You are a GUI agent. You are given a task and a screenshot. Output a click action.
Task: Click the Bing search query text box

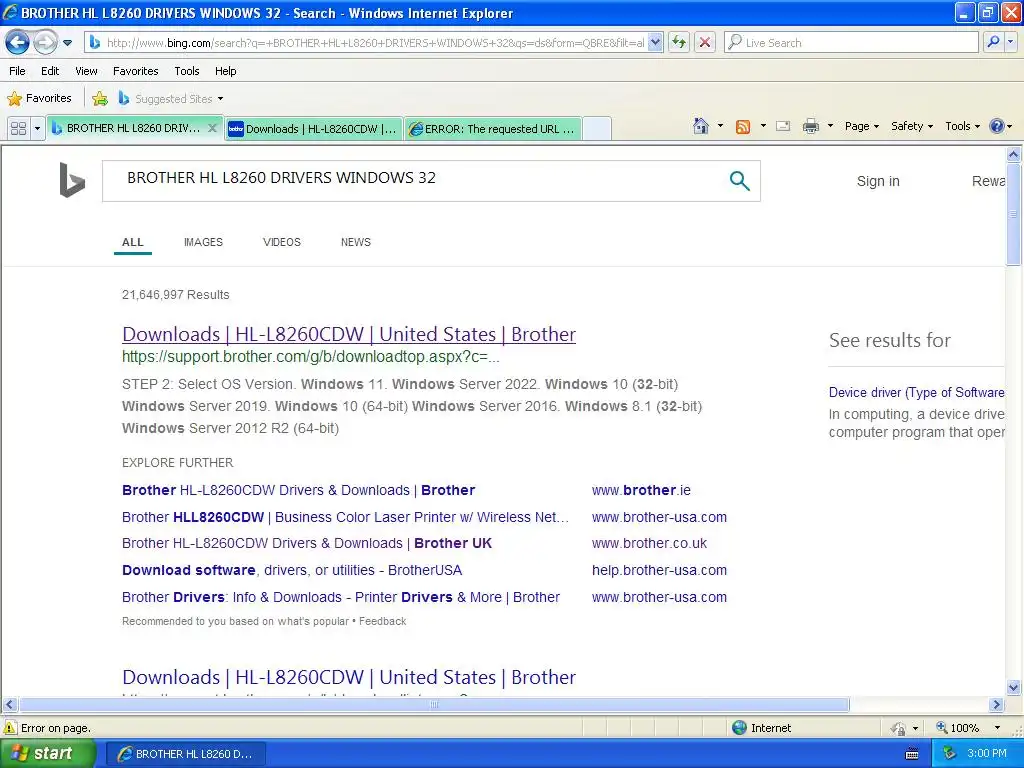tap(418, 178)
